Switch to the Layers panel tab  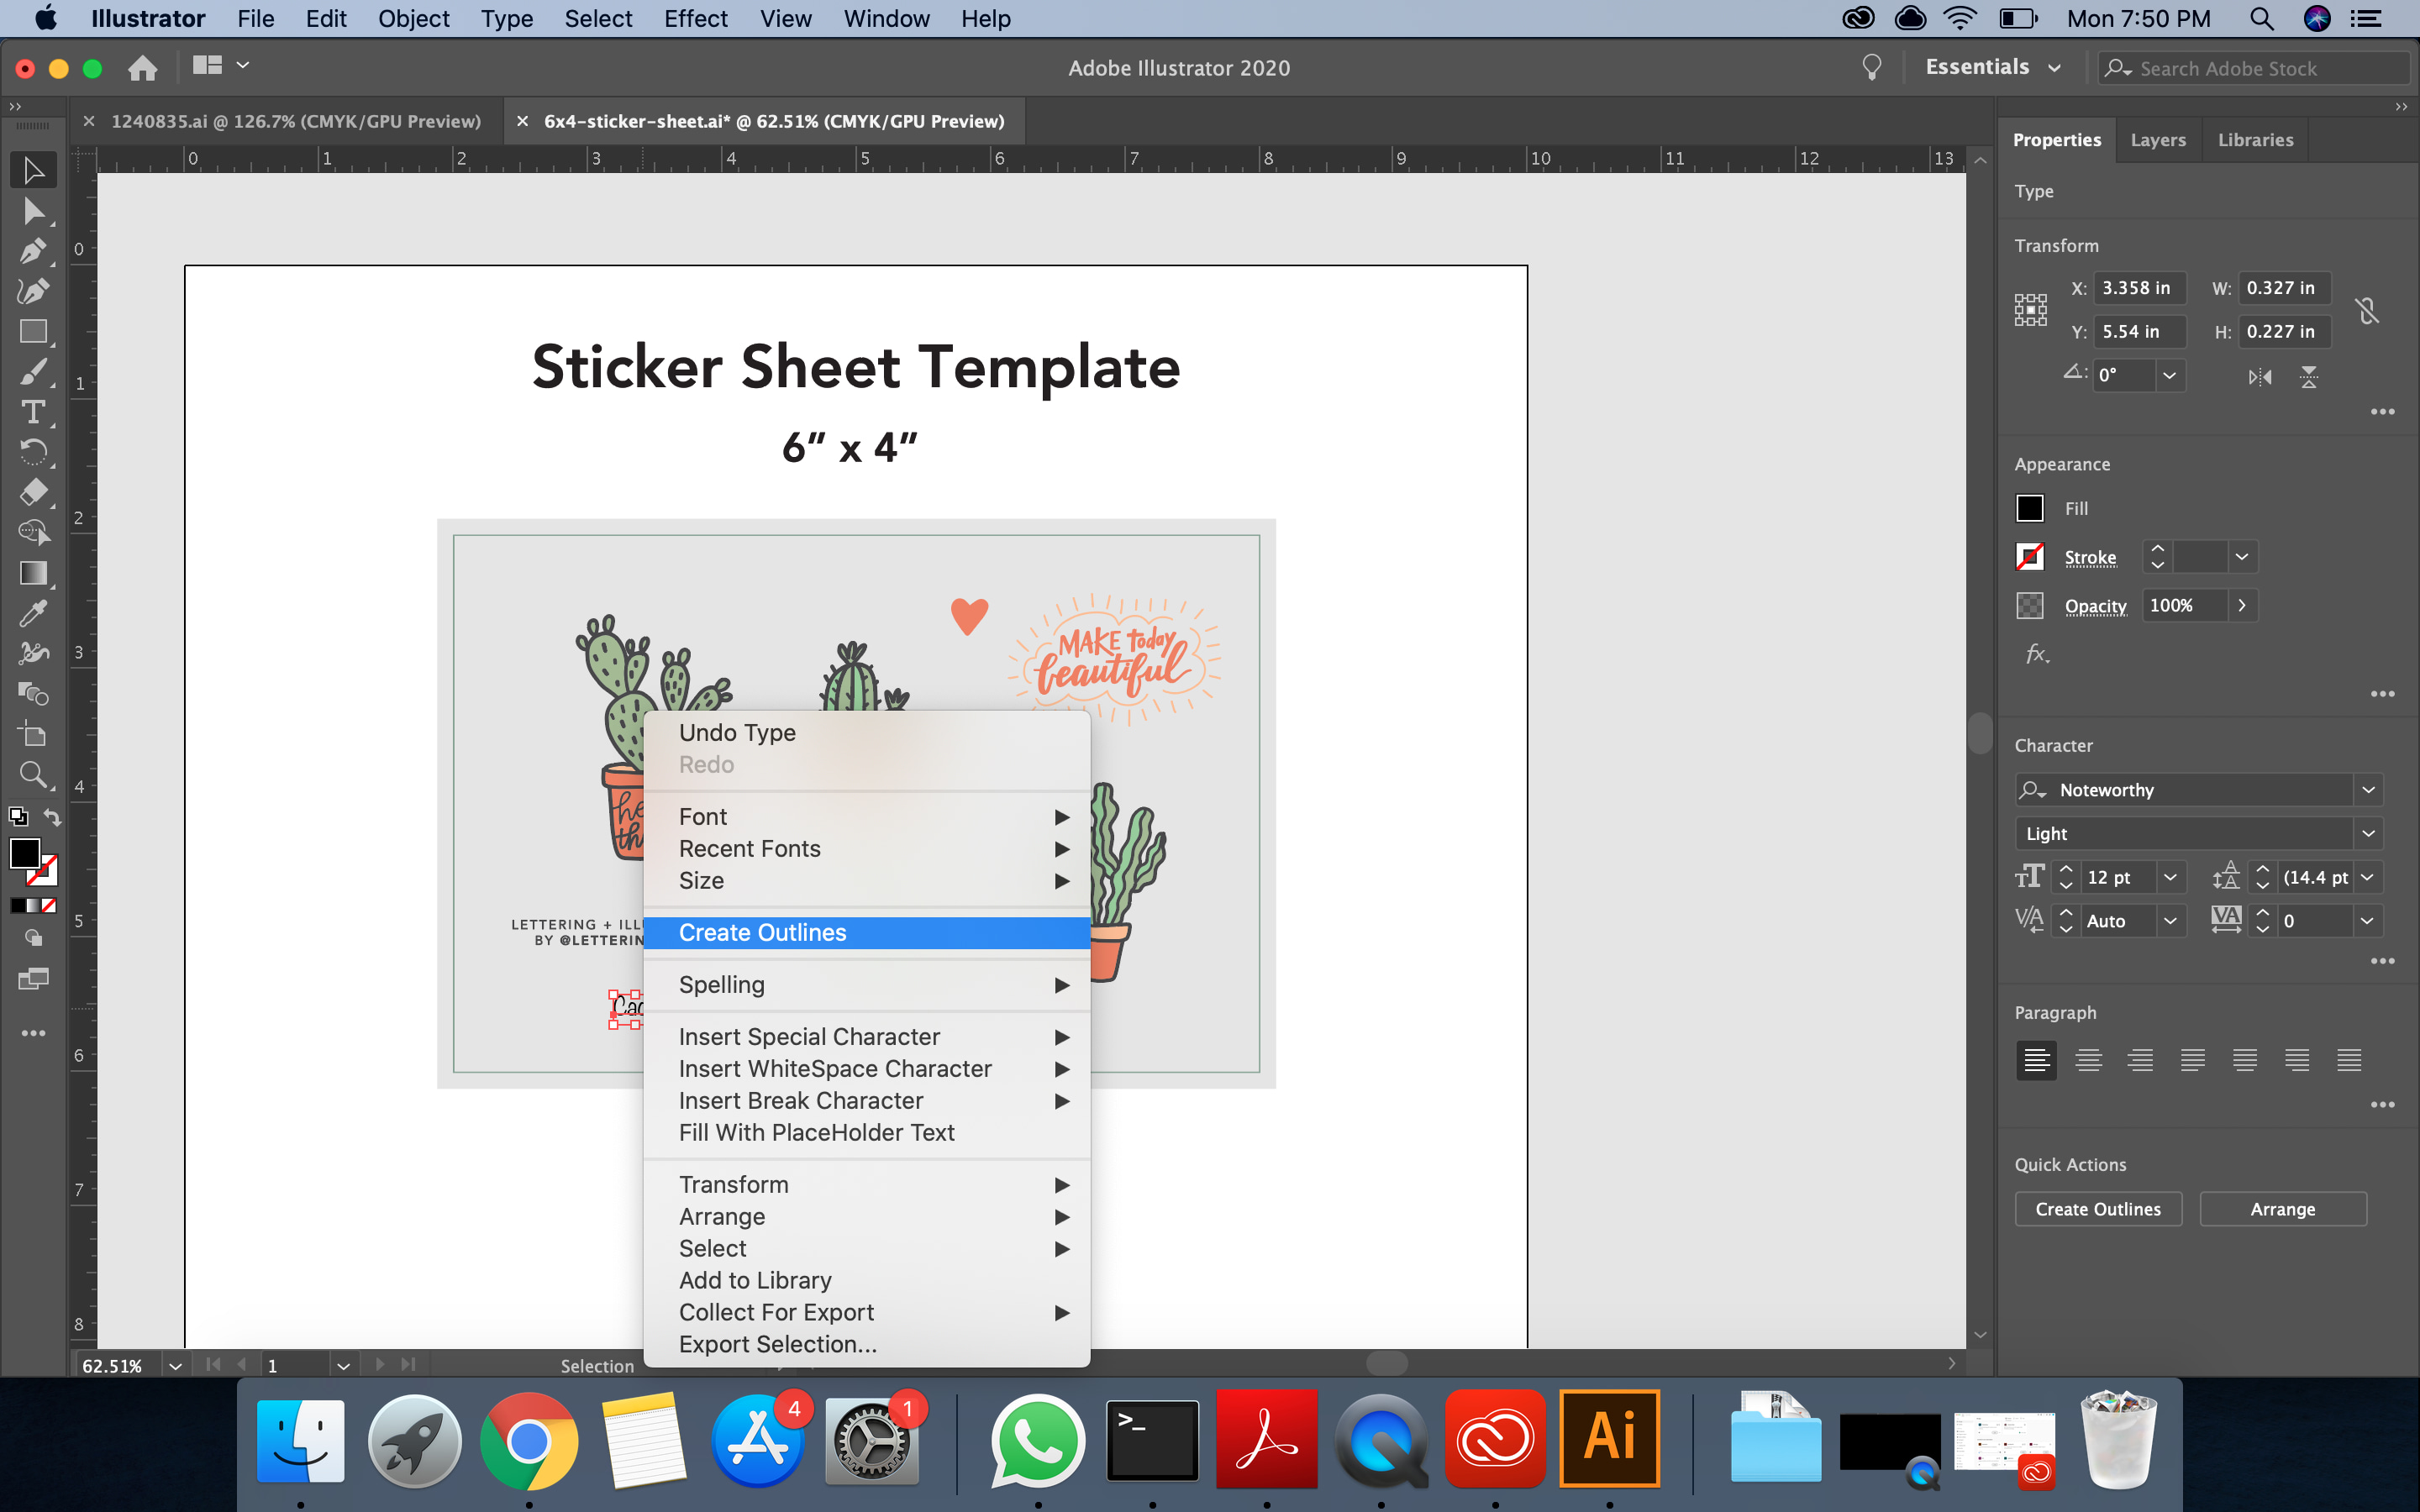tap(2157, 139)
